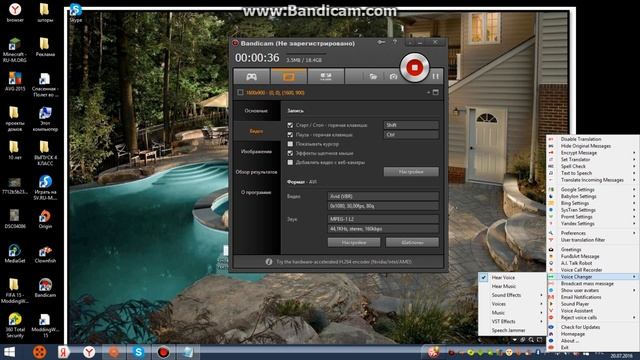Toggle Pause hotkey checkbox
This screenshot has height=360, width=640.
(290, 134)
